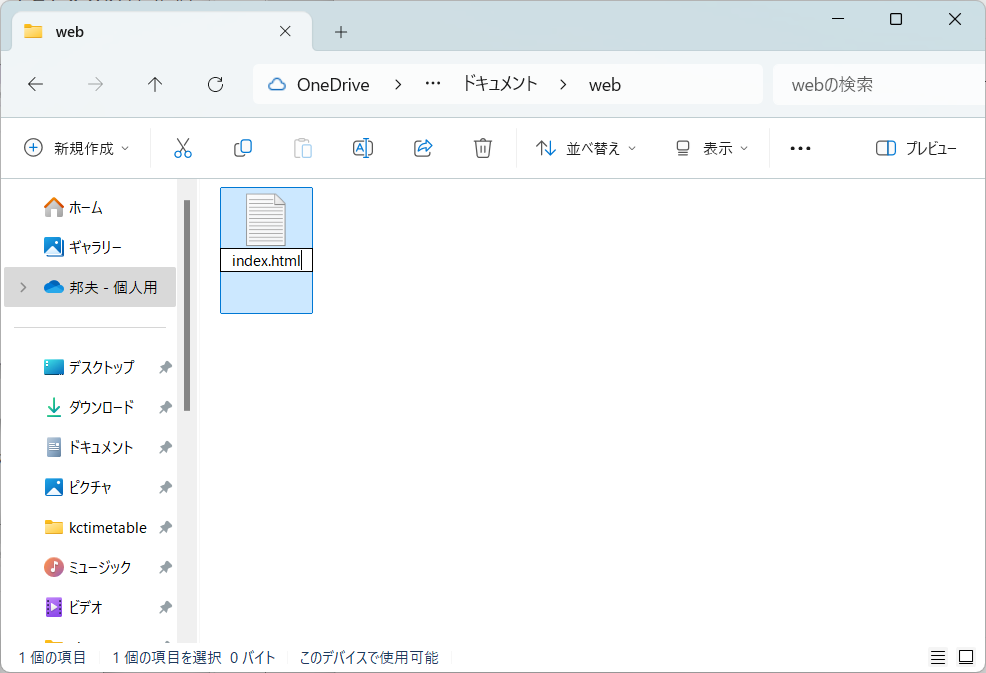
Task: Share index.html via the share icon
Action: pyautogui.click(x=422, y=147)
